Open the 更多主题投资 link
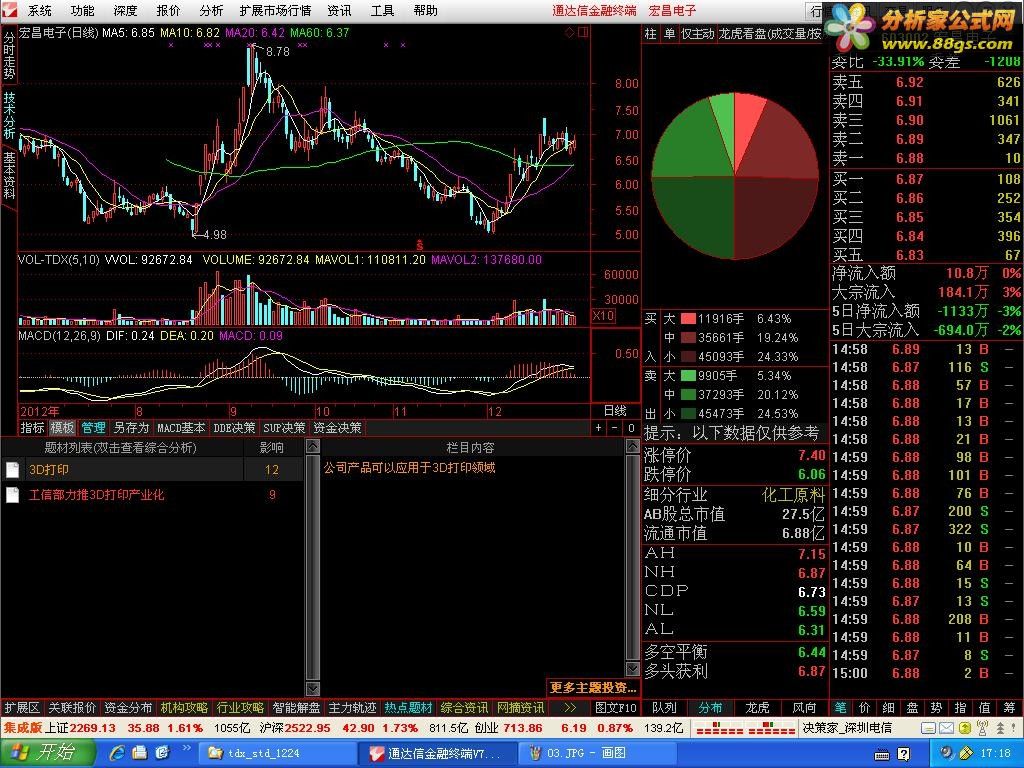 593,687
